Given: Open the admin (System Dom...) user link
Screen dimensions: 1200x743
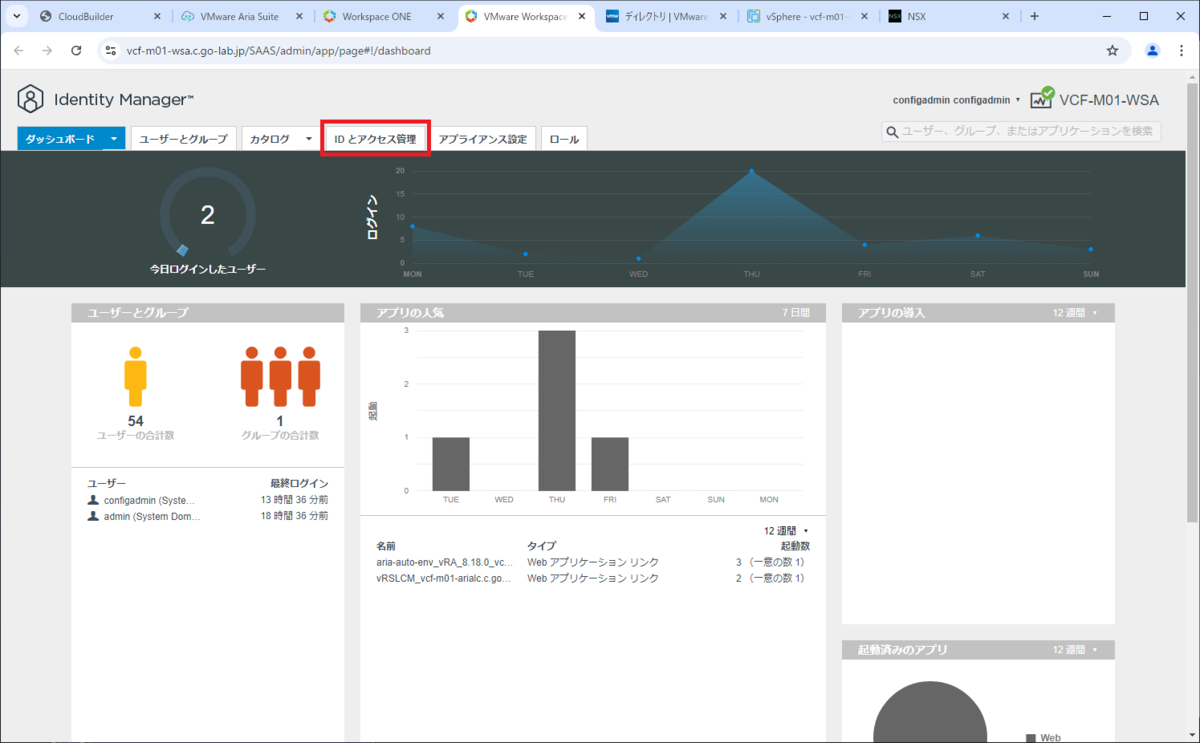Looking at the screenshot, I should pos(152,516).
